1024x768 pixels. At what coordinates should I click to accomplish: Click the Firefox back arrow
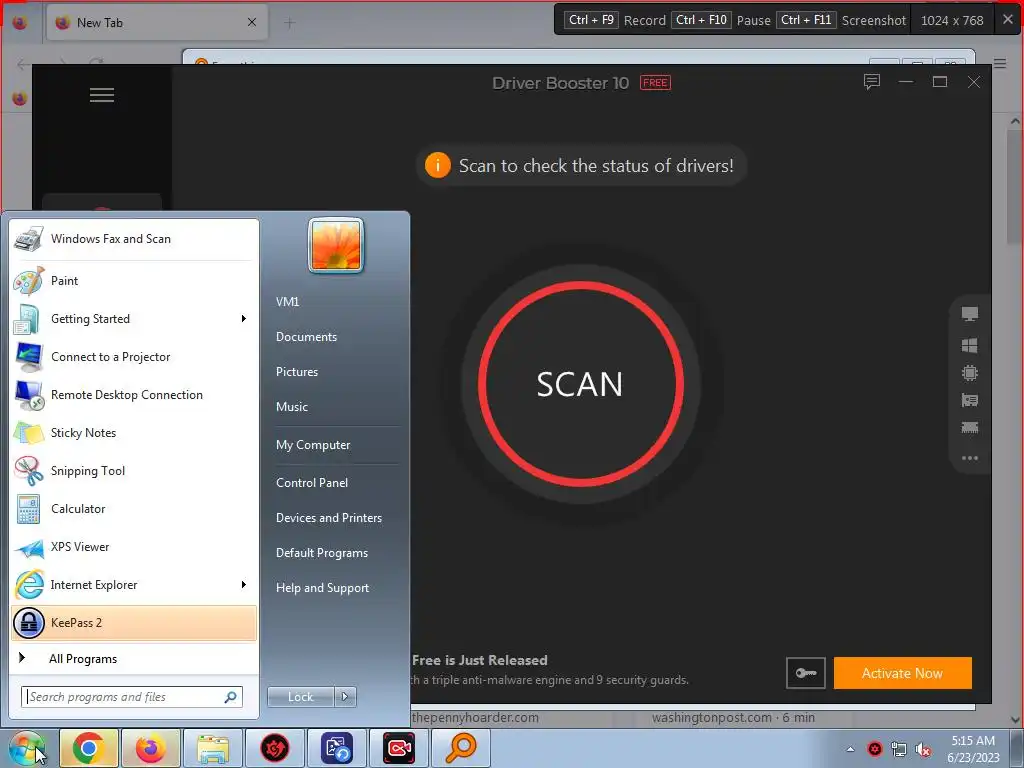point(22,64)
